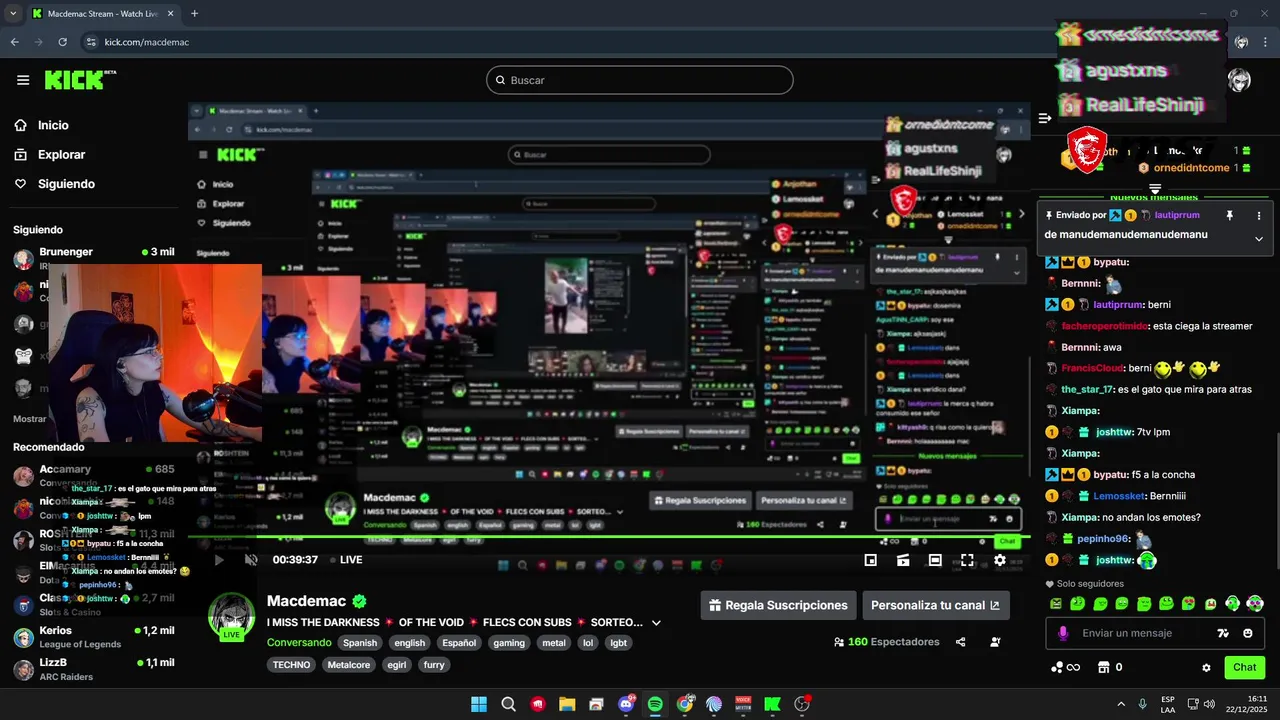This screenshot has width=1280, height=720.
Task: Open Inicio in the sidebar
Action: click(42, 125)
